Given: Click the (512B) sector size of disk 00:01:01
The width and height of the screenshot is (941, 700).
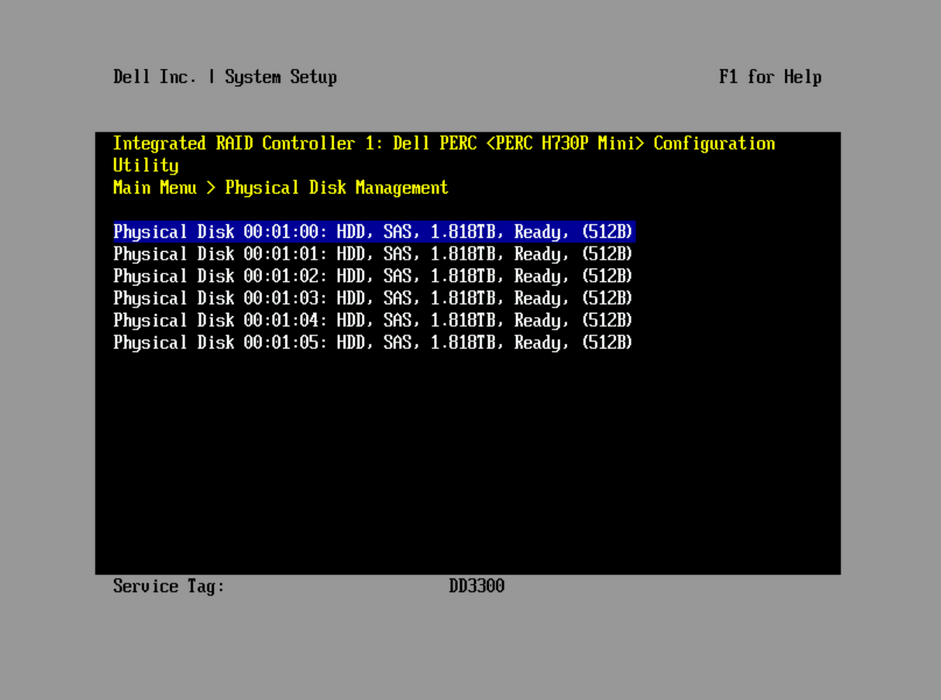Looking at the screenshot, I should tap(606, 254).
